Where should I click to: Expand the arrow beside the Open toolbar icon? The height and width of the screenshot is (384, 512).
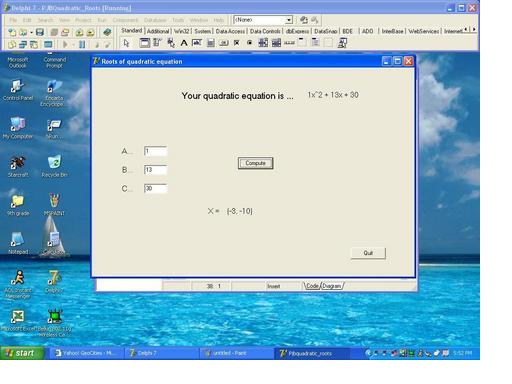coord(31,32)
